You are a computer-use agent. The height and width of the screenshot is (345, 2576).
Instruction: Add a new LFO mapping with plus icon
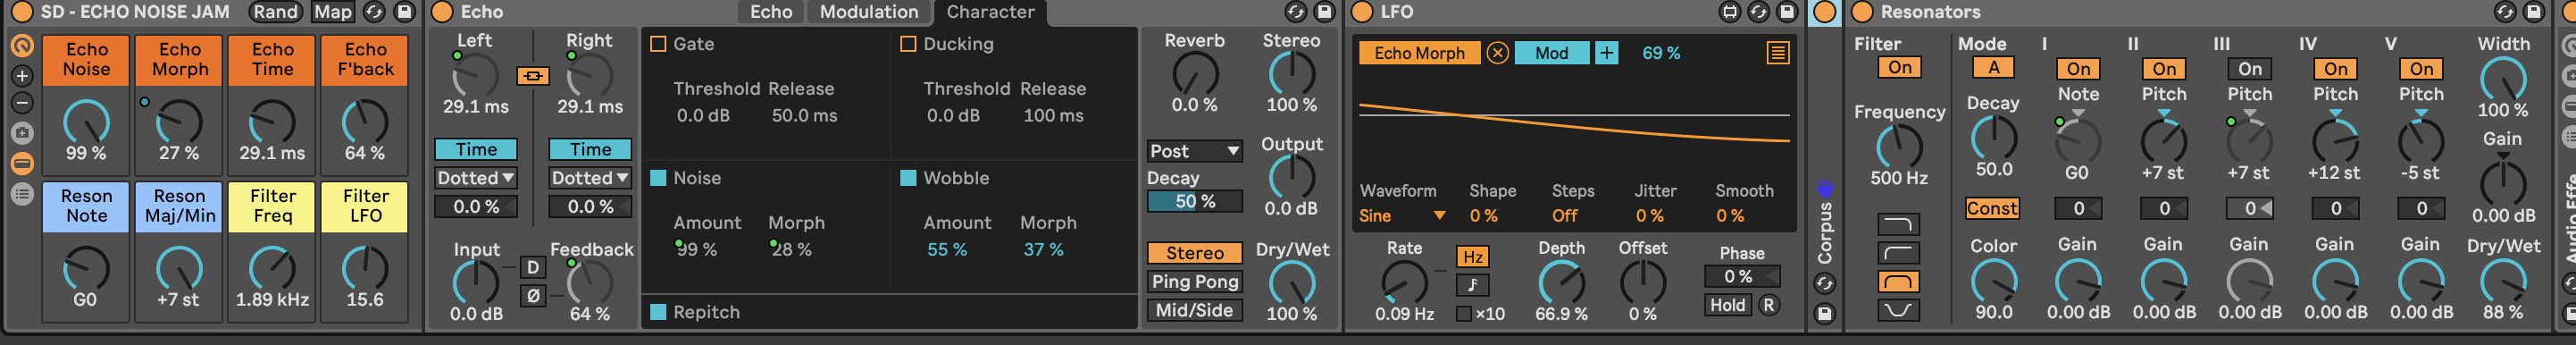coord(1606,53)
